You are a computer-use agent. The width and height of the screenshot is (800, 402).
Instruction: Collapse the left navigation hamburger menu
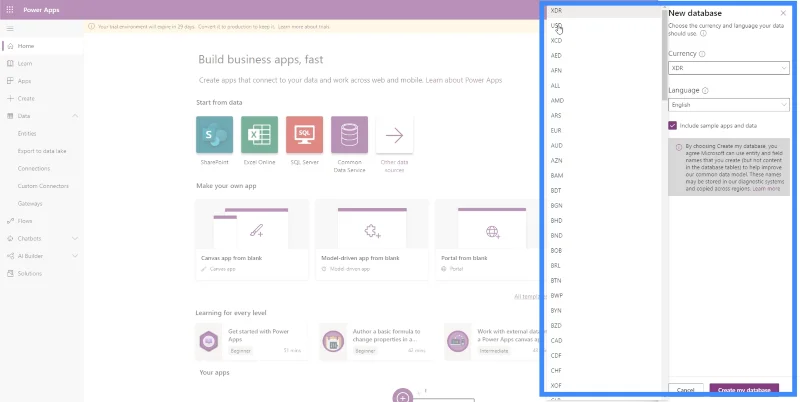pos(10,29)
